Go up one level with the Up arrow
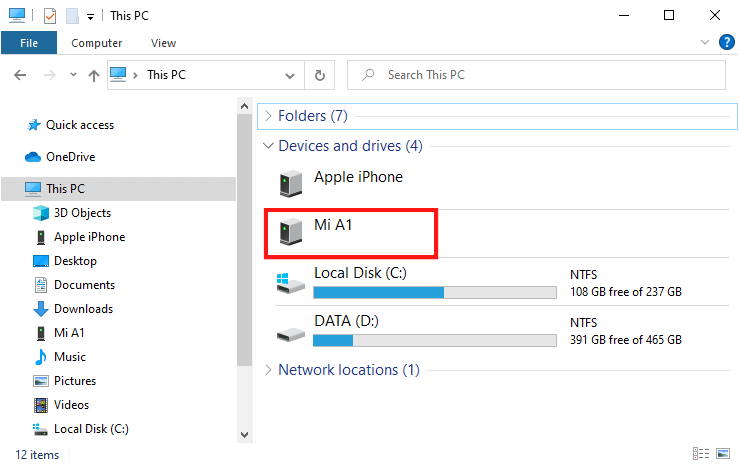The image size is (739, 467). point(94,75)
